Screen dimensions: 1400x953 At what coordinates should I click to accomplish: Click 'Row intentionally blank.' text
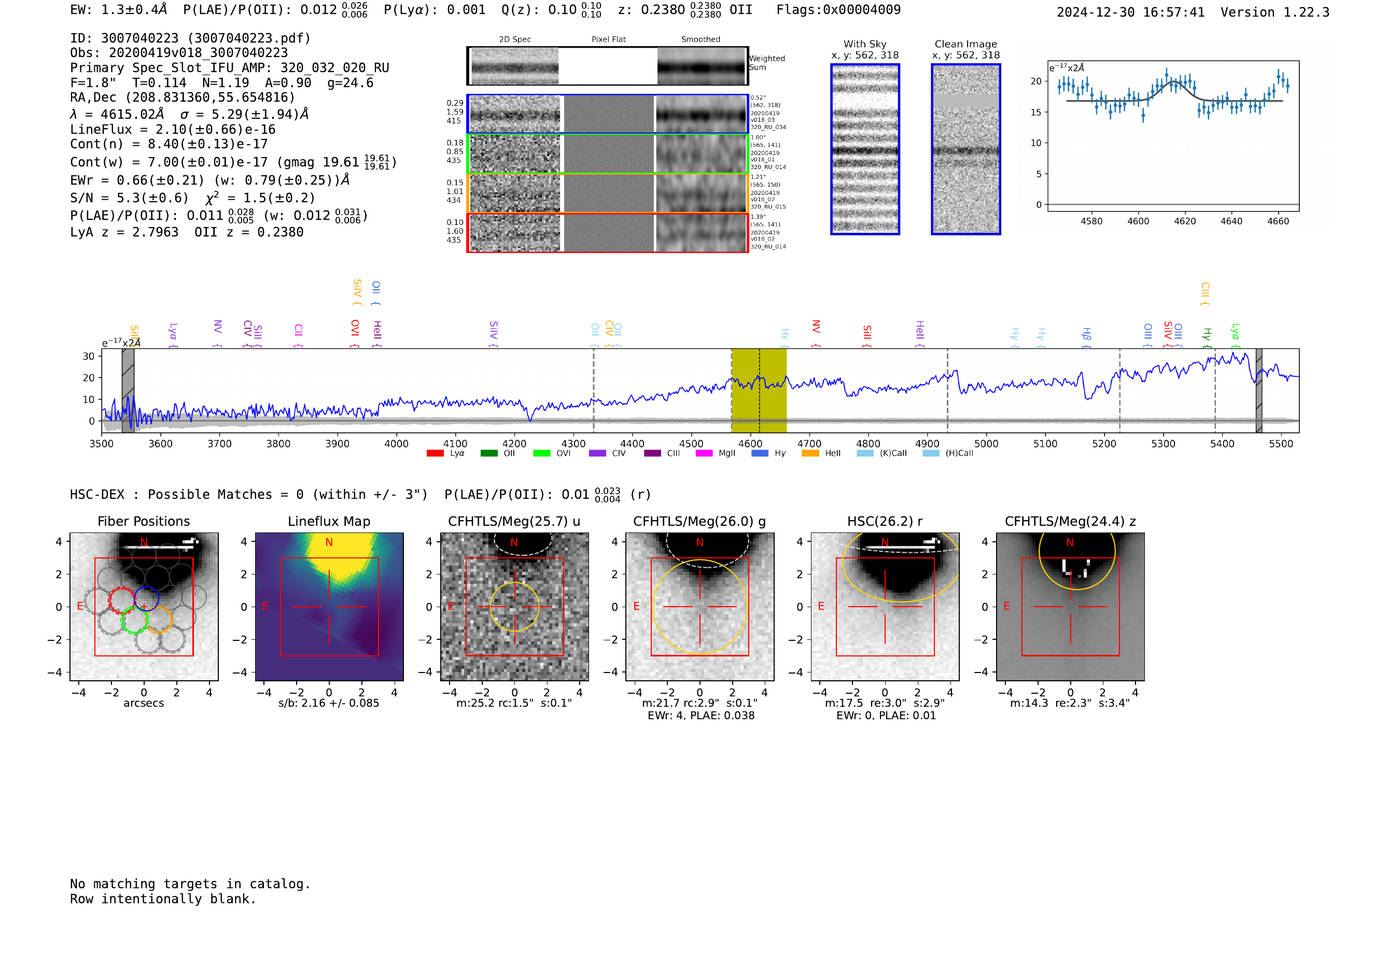[163, 899]
